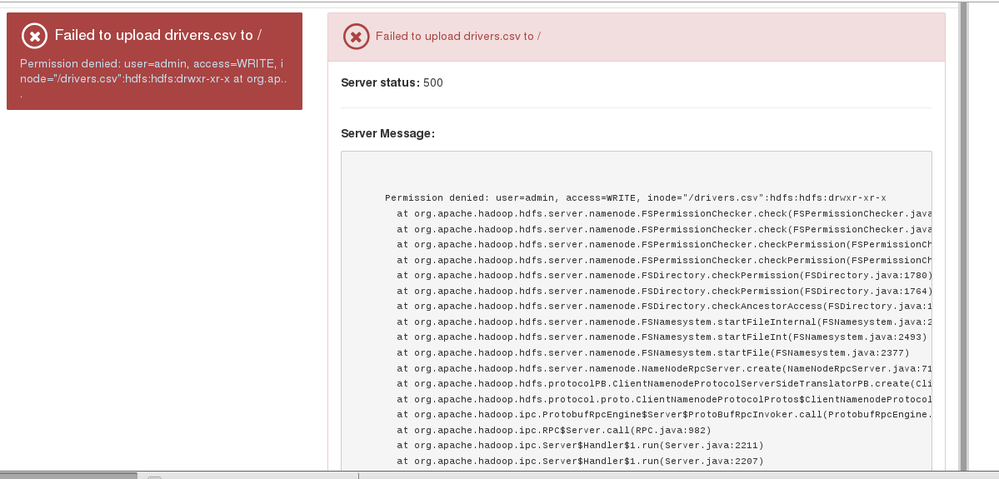
Task: Click the X icon in red notification
Action: pyautogui.click(x=34, y=36)
